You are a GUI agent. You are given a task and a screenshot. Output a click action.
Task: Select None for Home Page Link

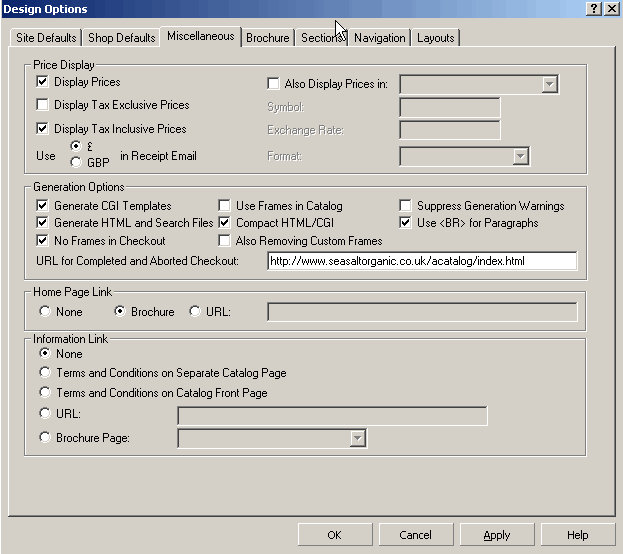coord(45,312)
